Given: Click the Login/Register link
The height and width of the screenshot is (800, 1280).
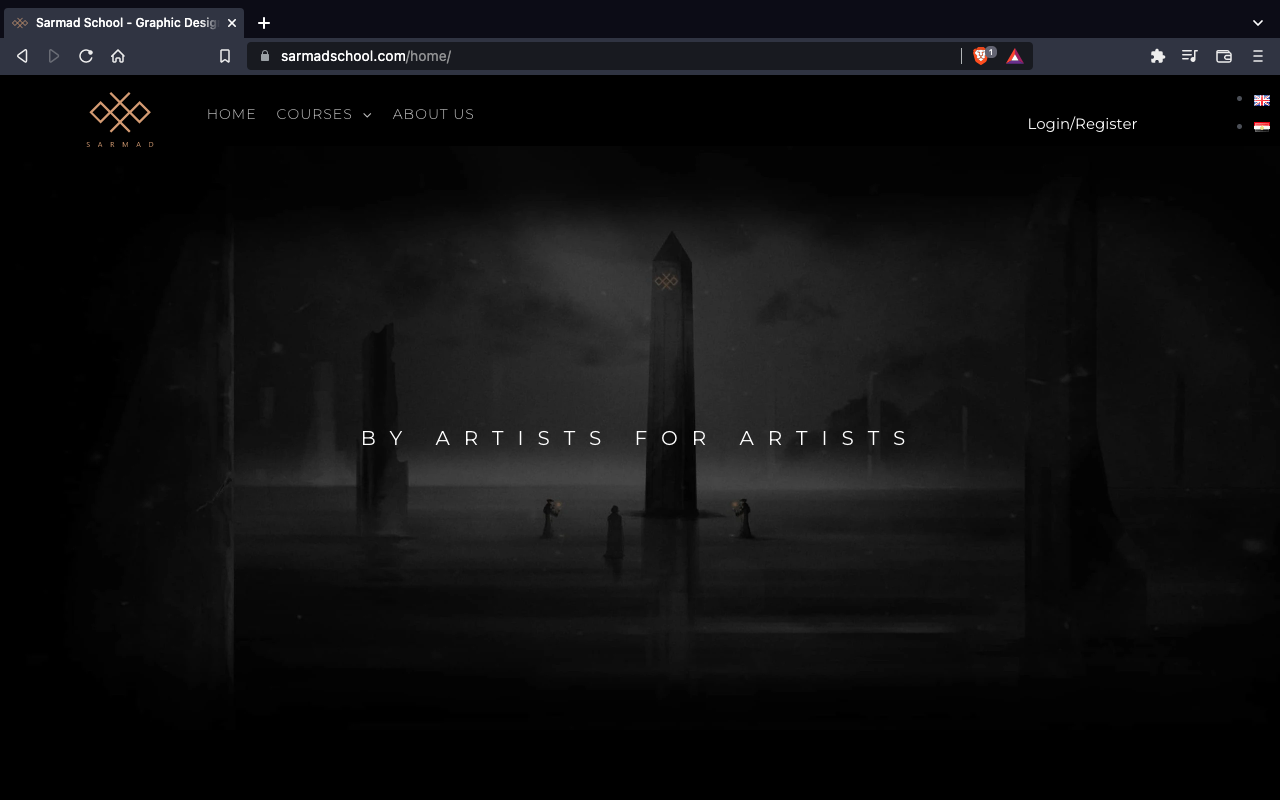Looking at the screenshot, I should [1082, 124].
